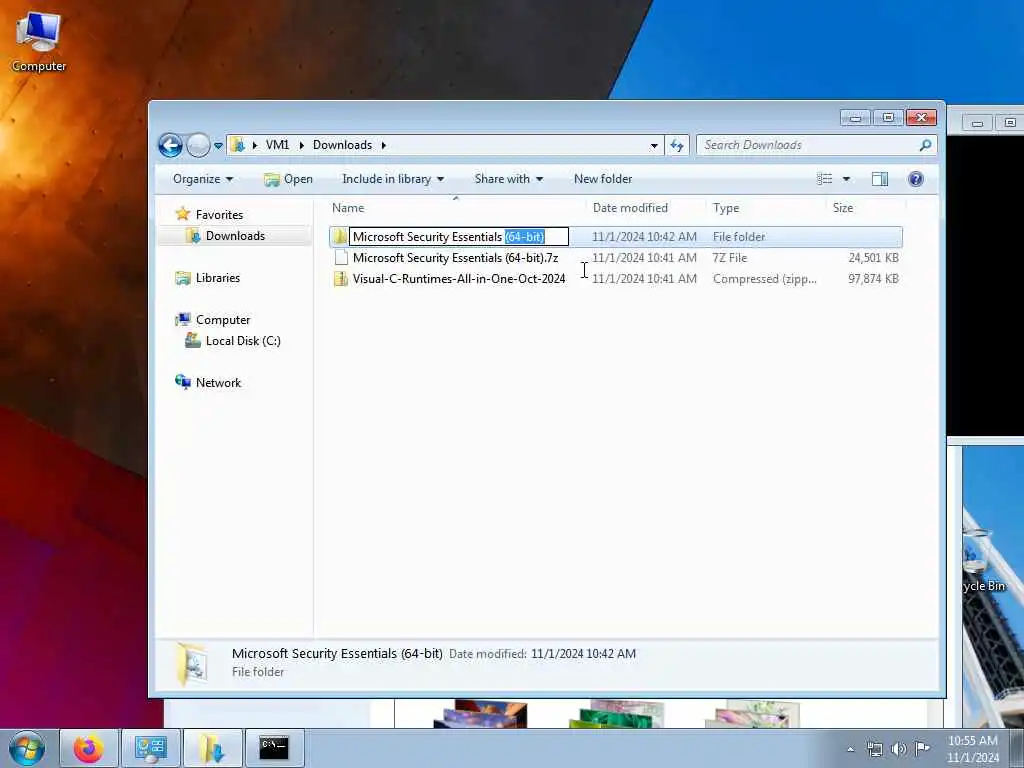Open network status tray icon

(874, 749)
